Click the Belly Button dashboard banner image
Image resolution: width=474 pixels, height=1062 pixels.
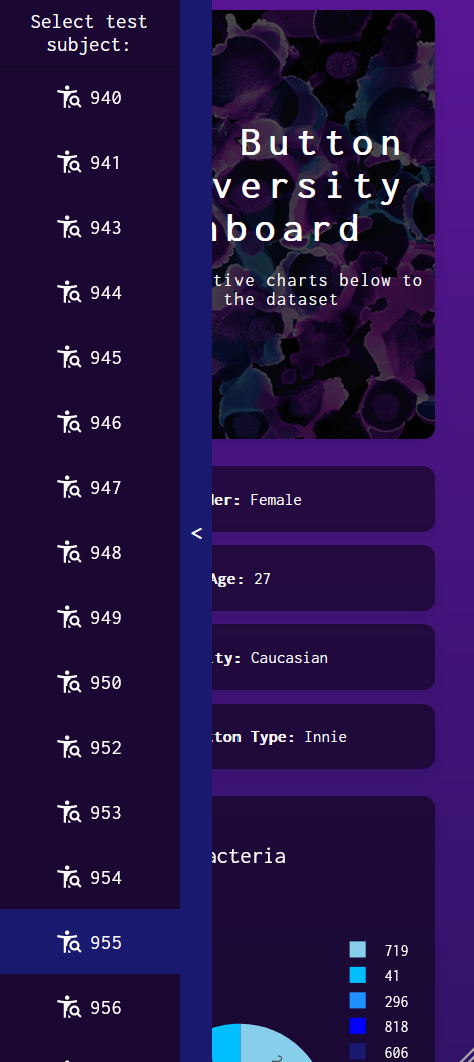click(323, 224)
